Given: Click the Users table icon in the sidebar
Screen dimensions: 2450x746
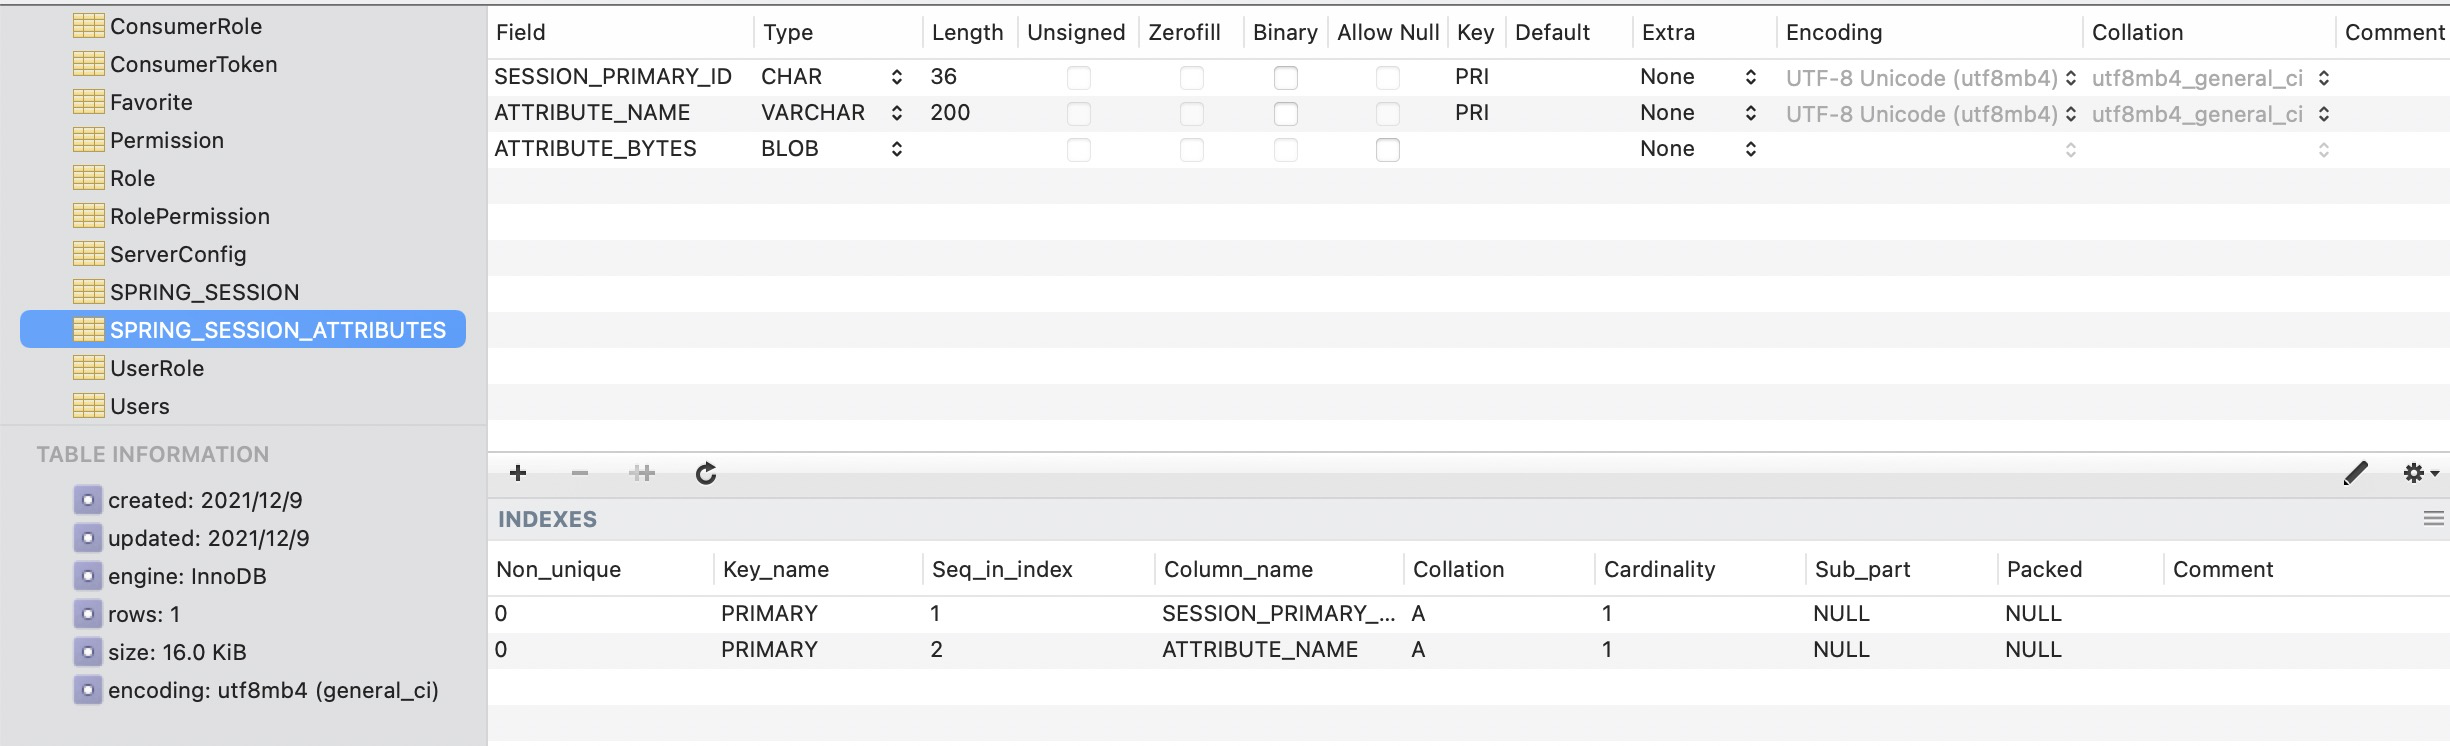Looking at the screenshot, I should pyautogui.click(x=88, y=406).
